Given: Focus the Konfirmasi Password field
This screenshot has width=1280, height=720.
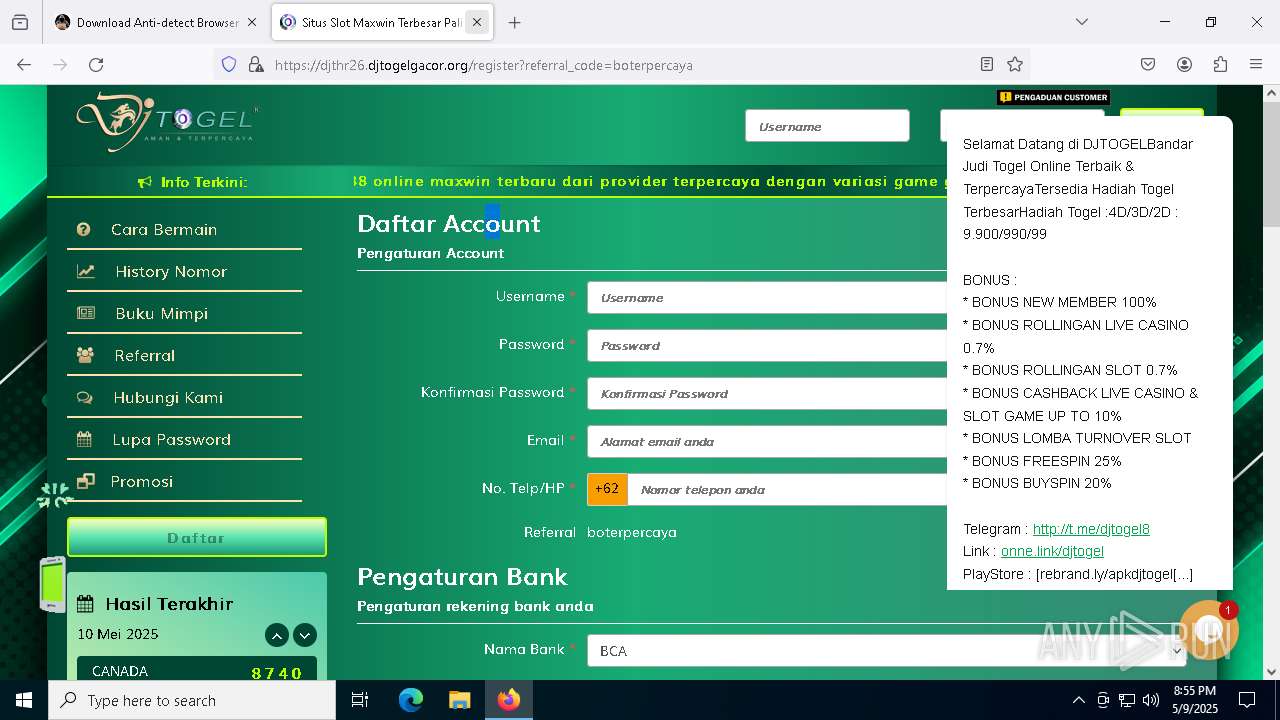Looking at the screenshot, I should pyautogui.click(x=767, y=394).
